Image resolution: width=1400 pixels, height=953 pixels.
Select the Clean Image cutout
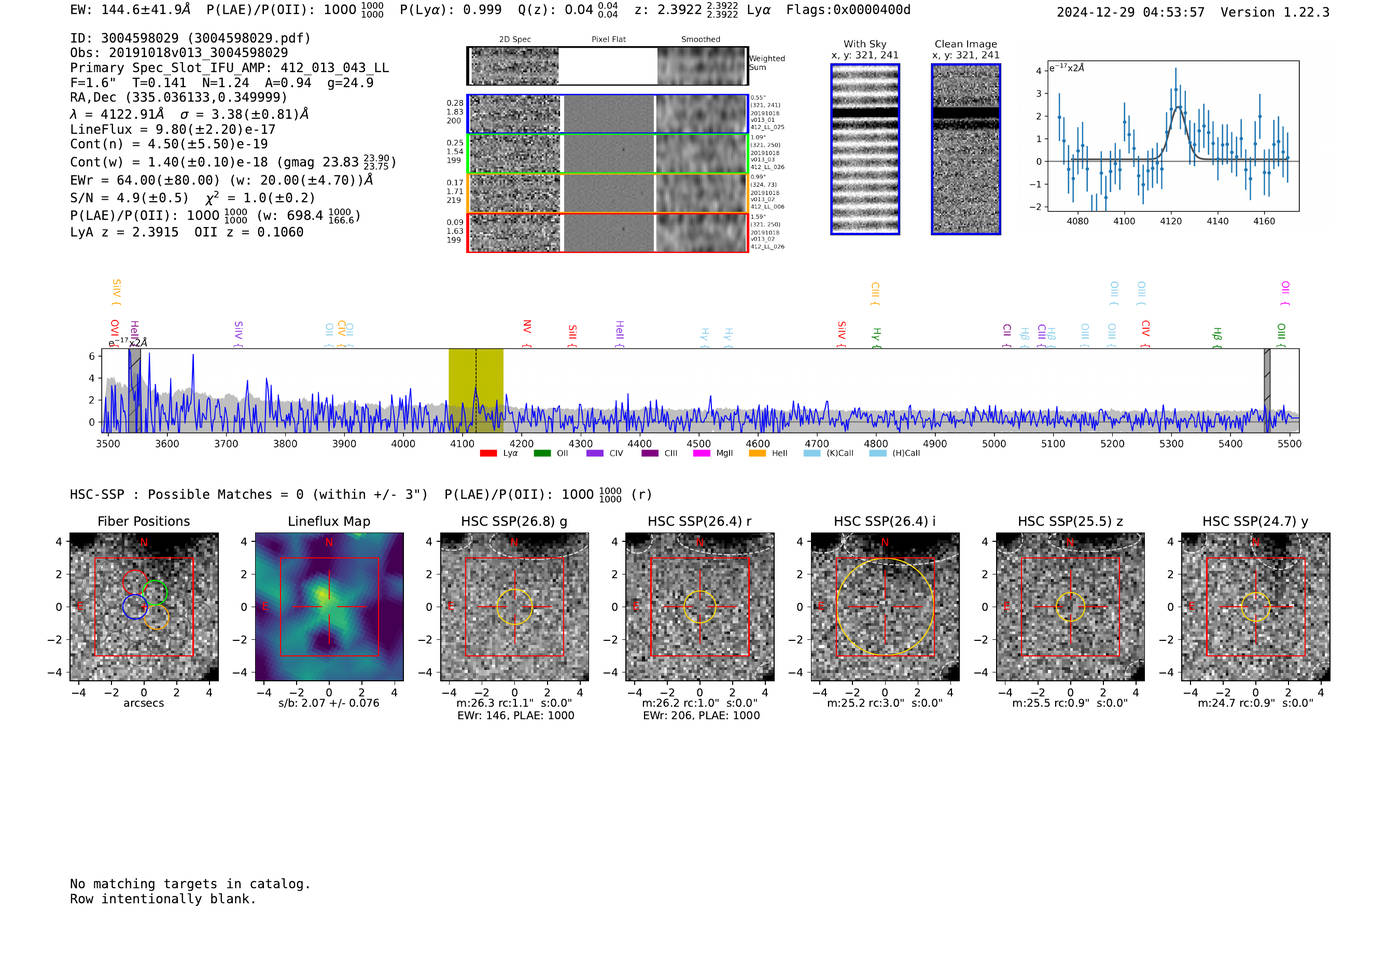pyautogui.click(x=966, y=149)
